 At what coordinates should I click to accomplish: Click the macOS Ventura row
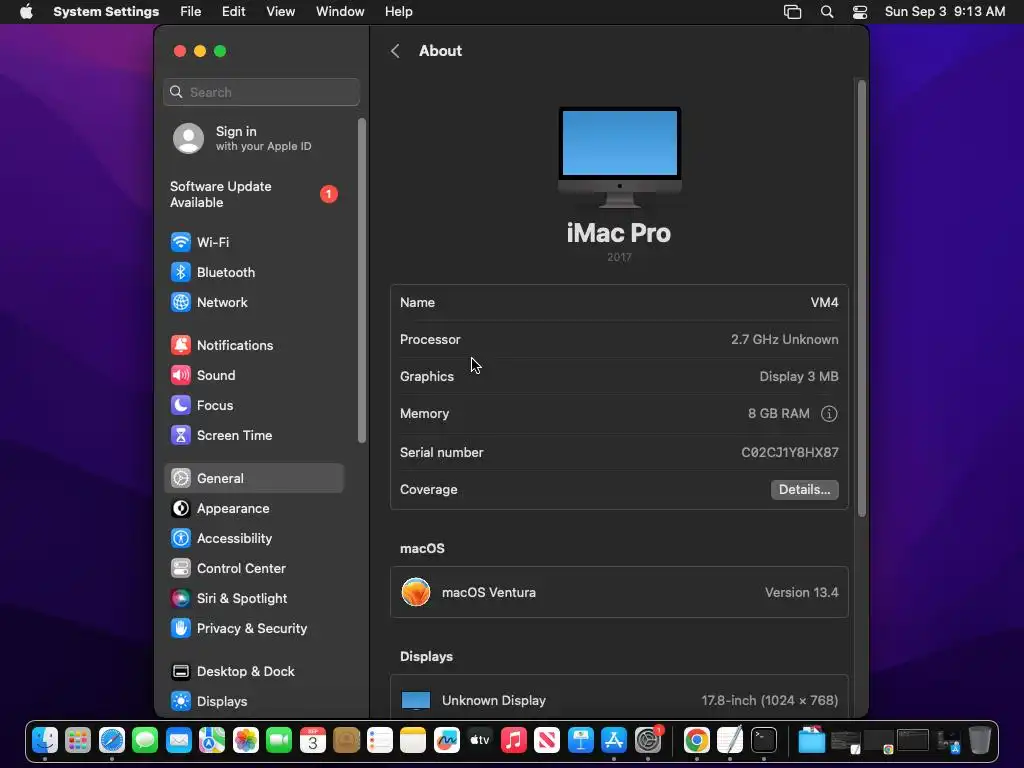coord(619,592)
